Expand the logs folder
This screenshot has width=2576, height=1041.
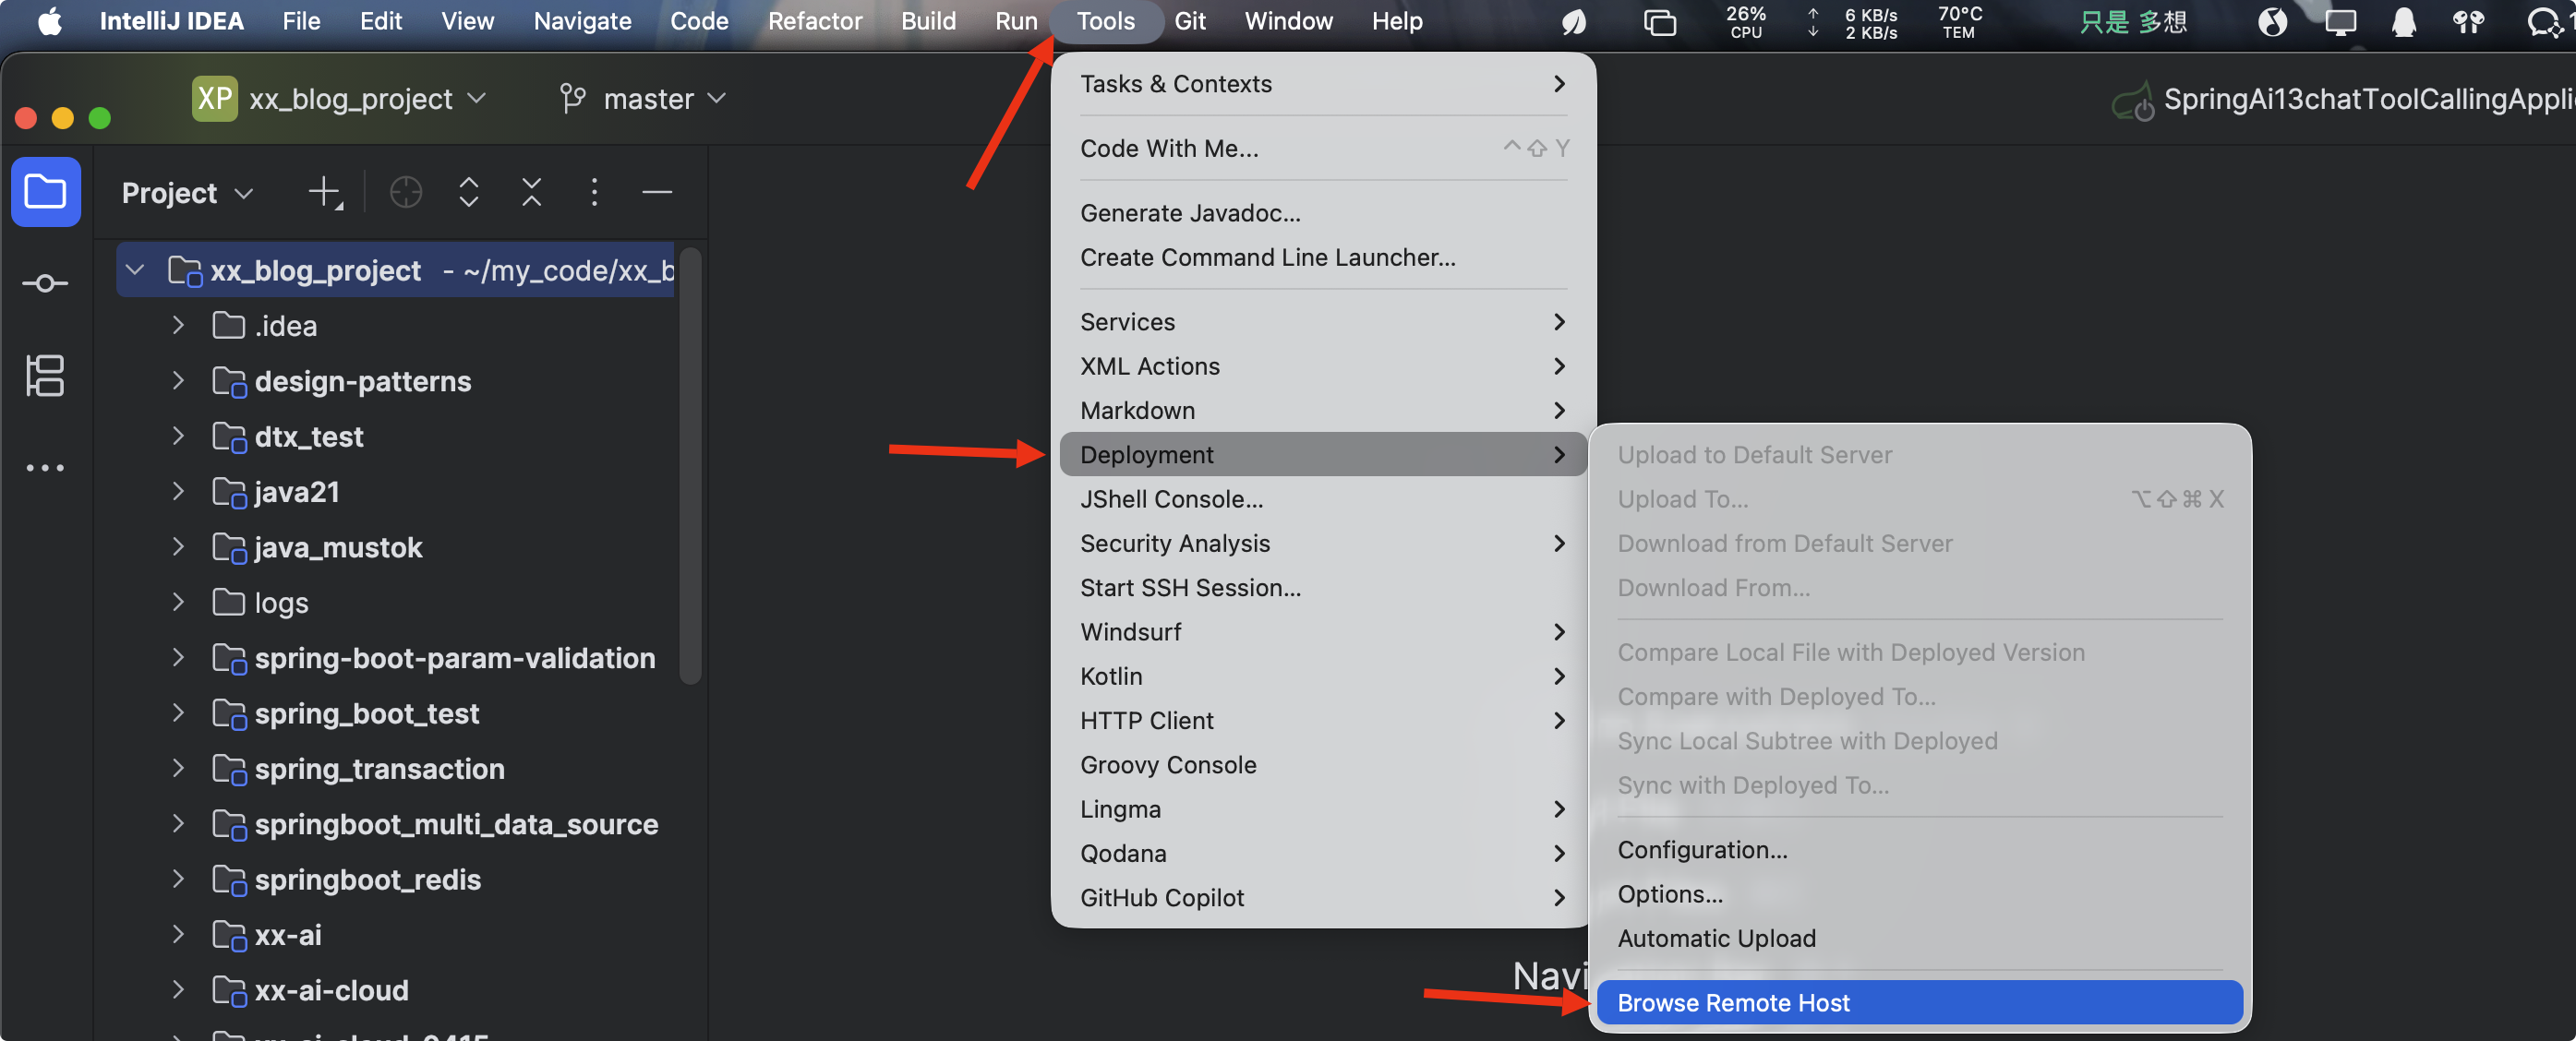tap(178, 602)
